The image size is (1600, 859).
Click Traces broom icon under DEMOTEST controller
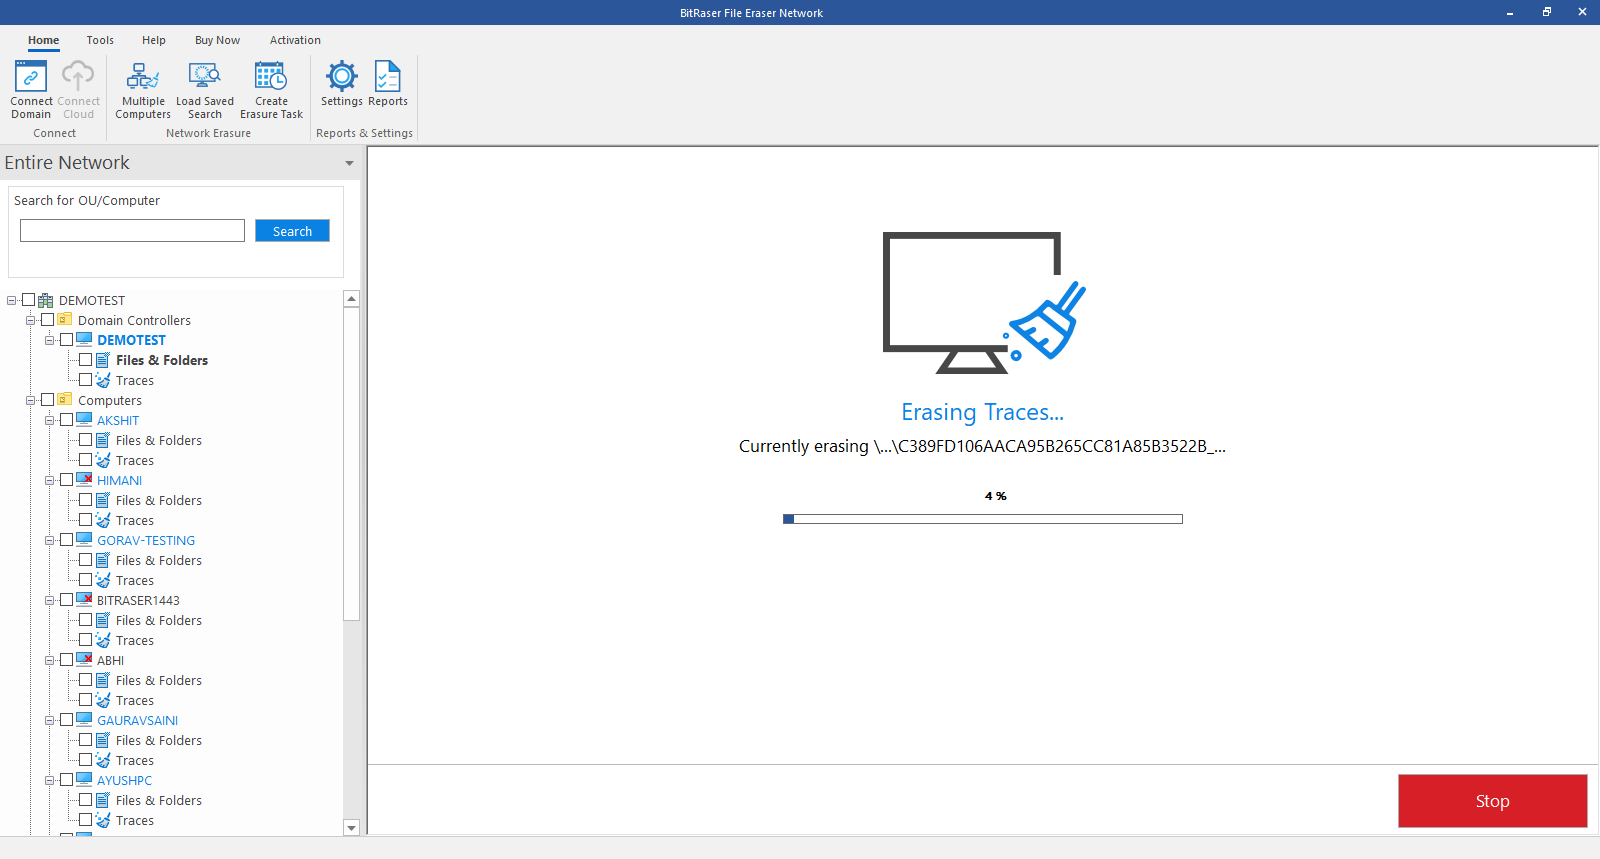point(103,380)
